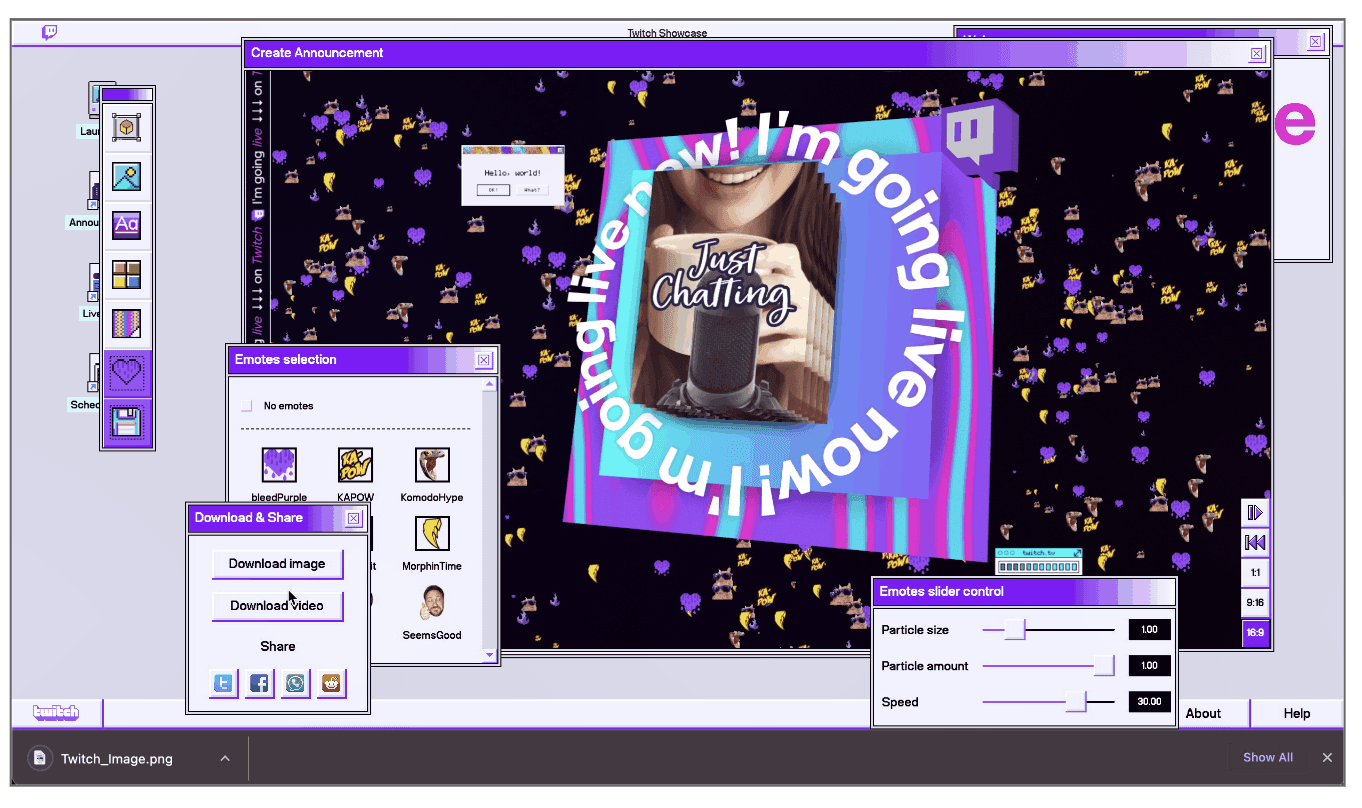Open the heart emotes tool
The height and width of the screenshot is (808, 1362).
[127, 374]
